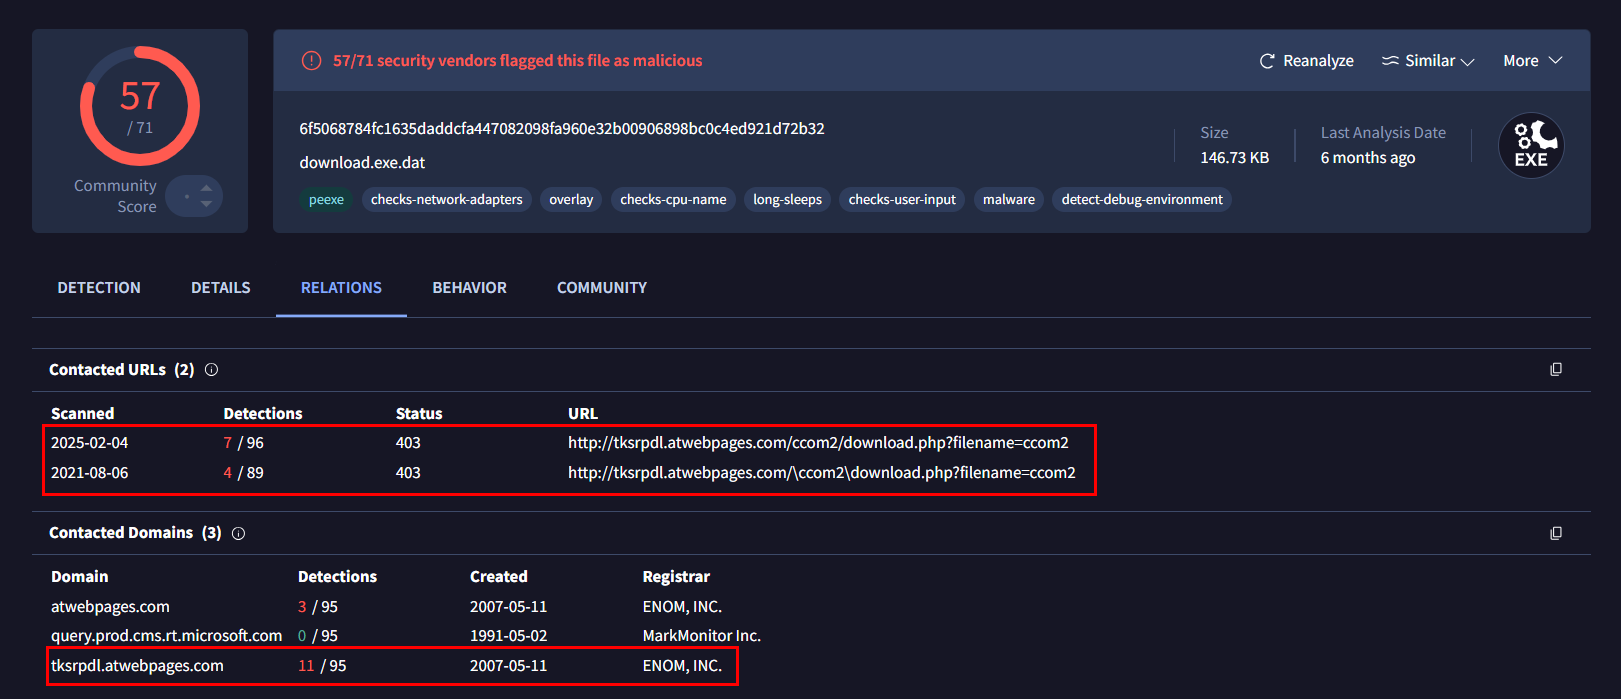Upvote the community score
The height and width of the screenshot is (699, 1621).
coord(206,187)
